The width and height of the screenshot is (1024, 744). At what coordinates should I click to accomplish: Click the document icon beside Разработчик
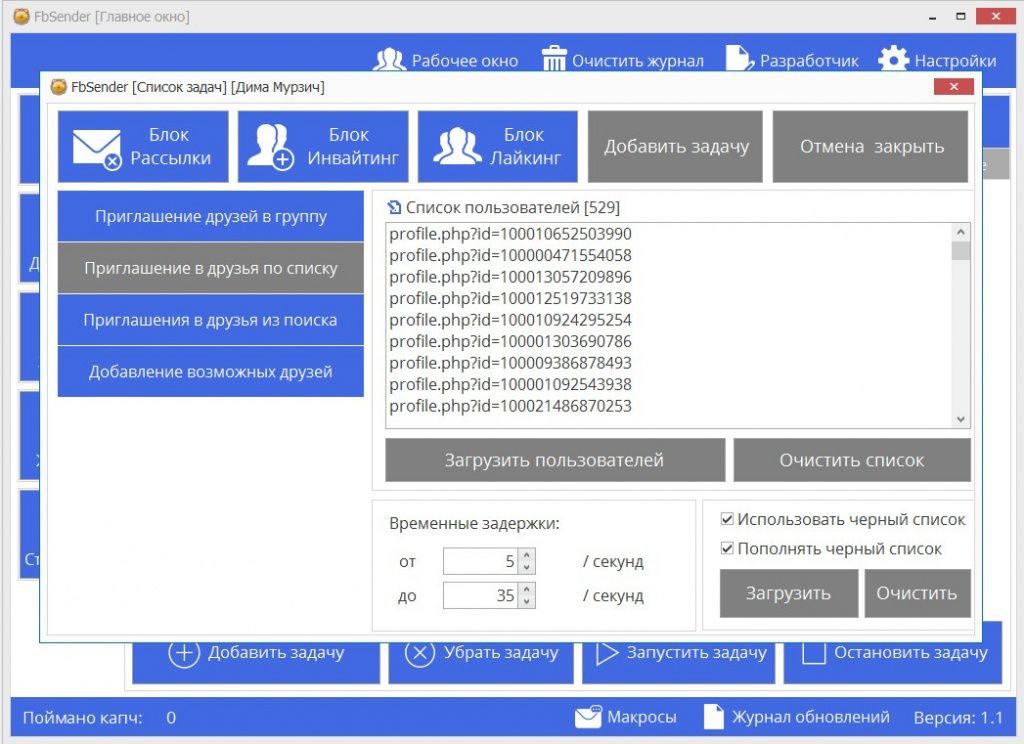(739, 58)
